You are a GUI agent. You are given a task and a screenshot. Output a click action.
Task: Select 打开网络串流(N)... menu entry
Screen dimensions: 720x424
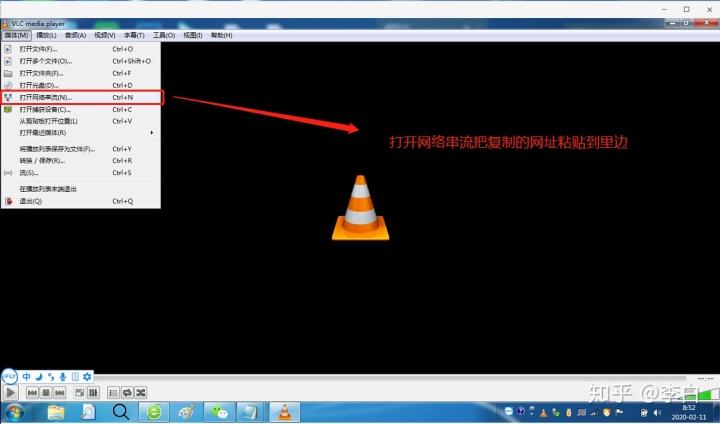click(x=81, y=97)
